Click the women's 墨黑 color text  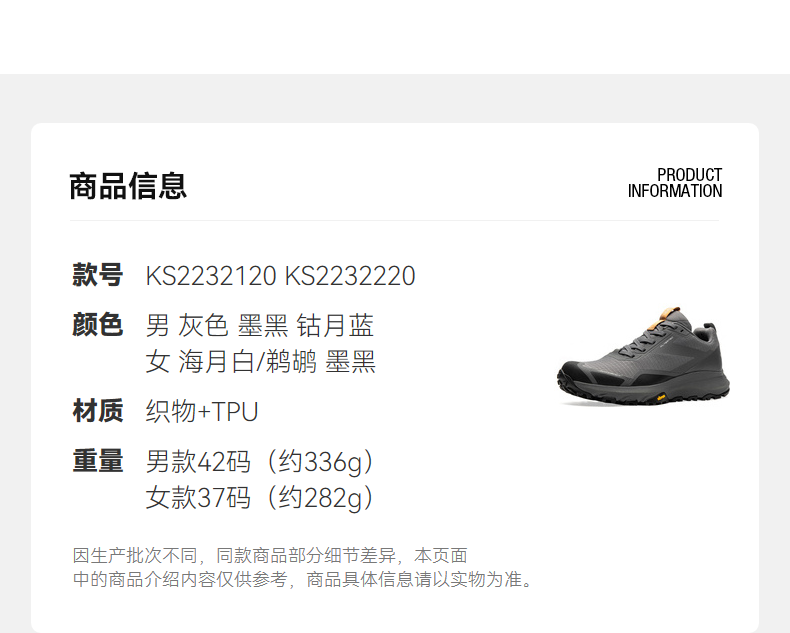(x=351, y=362)
